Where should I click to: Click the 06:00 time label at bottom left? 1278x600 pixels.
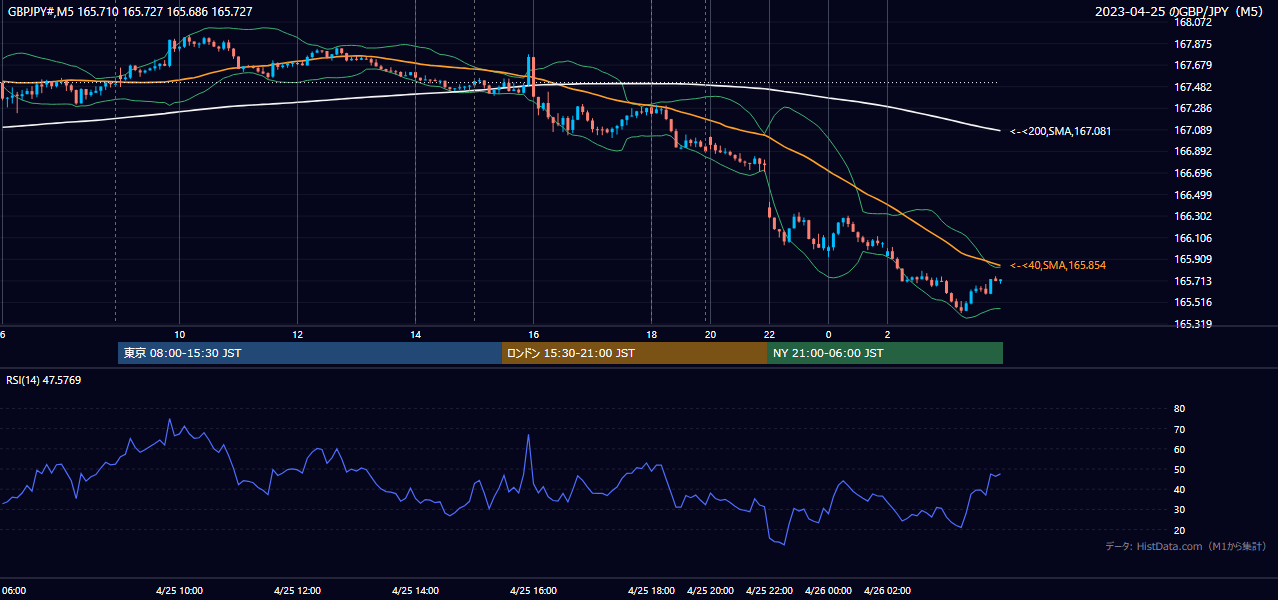pos(14,591)
